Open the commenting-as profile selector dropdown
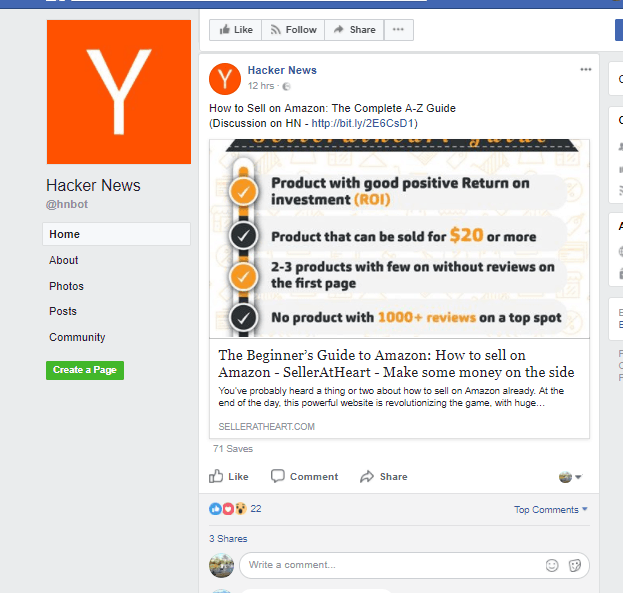The height and width of the screenshot is (593, 623). coord(570,477)
